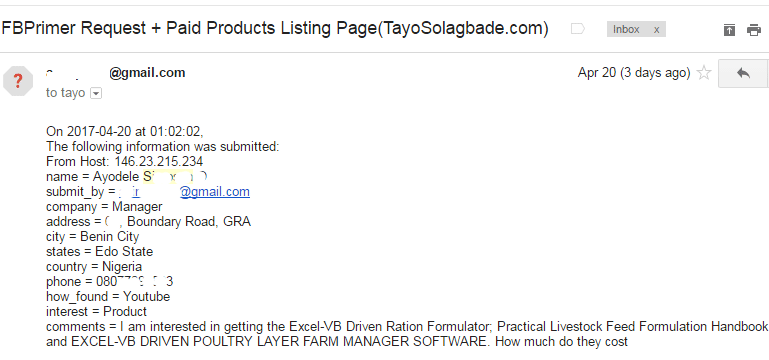Click the upward-arrow expand all icon
Viewport: 769px width, 360px height.
coord(729,30)
